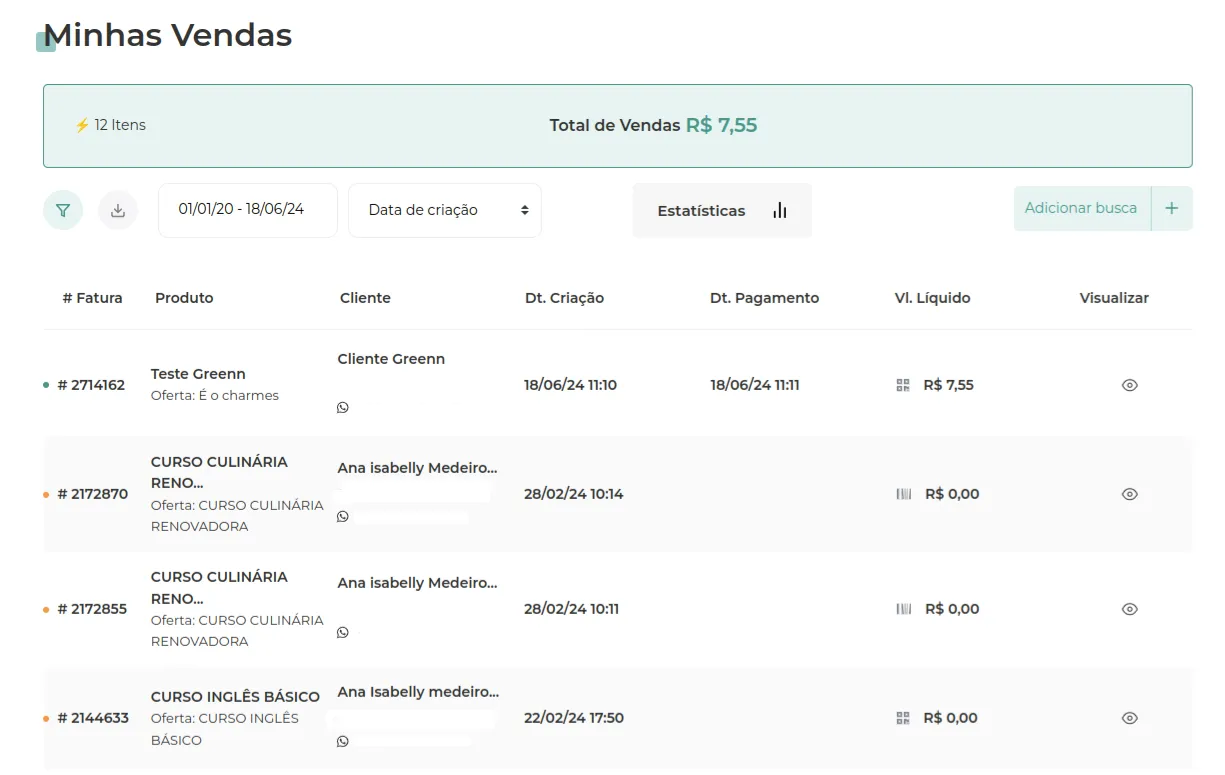Click the QR code icon in invoice 2144633 row
The width and height of the screenshot is (1225, 775).
pos(903,718)
